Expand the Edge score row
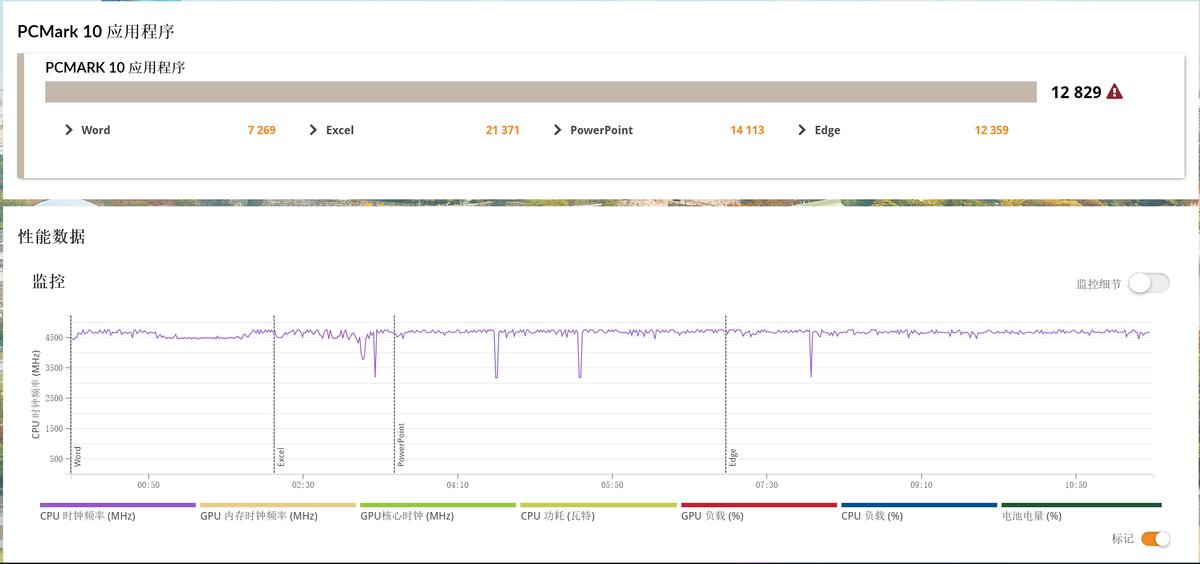Image resolution: width=1200 pixels, height=564 pixels. (802, 130)
